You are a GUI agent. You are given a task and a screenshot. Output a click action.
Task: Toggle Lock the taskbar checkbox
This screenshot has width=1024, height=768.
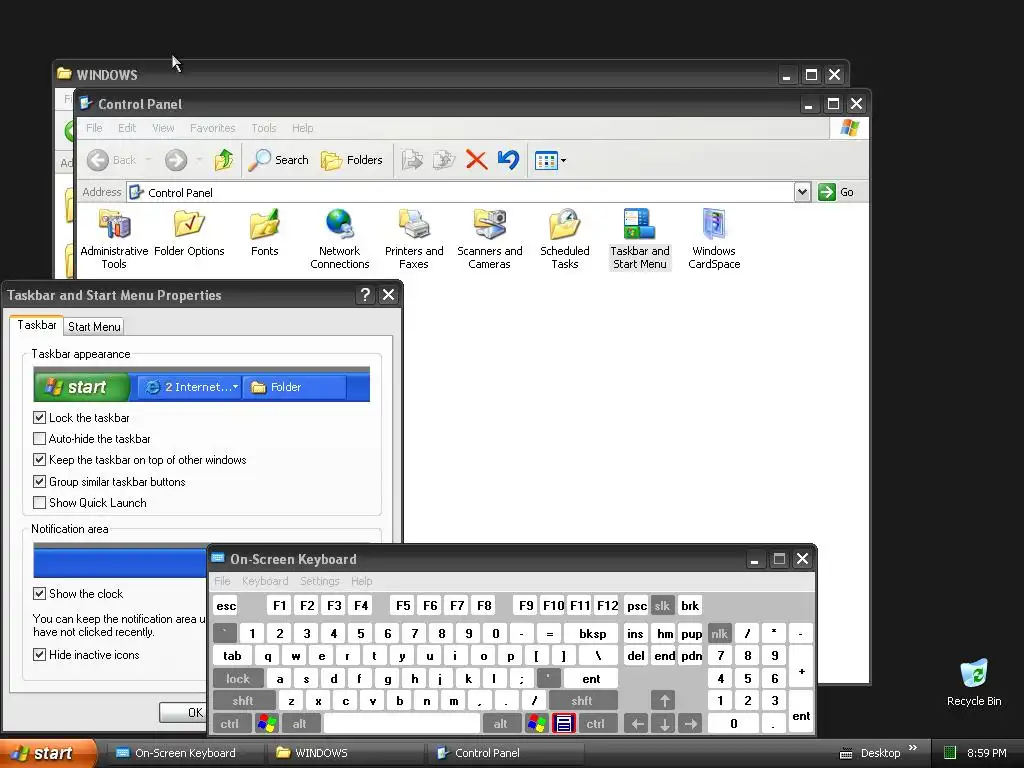coord(39,417)
